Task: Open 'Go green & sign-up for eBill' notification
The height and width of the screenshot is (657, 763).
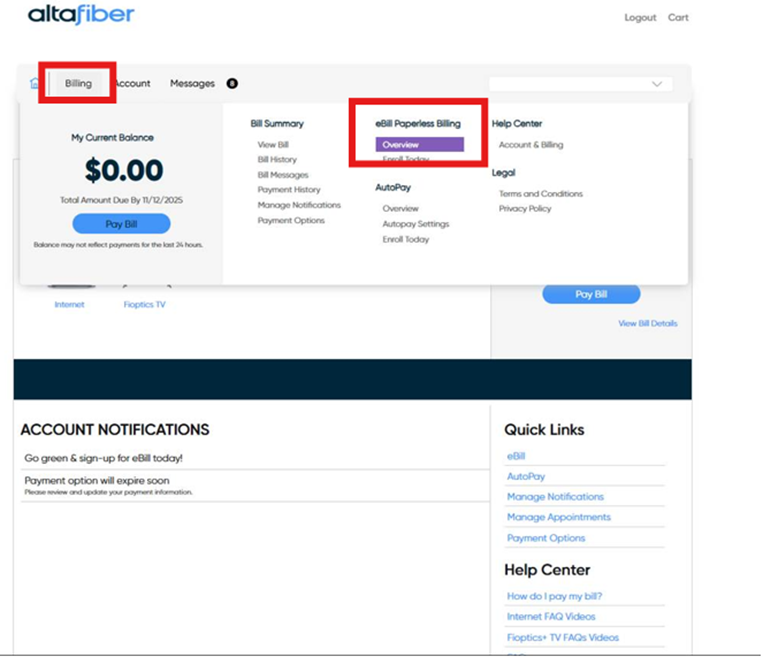Action: pyautogui.click(x=104, y=458)
